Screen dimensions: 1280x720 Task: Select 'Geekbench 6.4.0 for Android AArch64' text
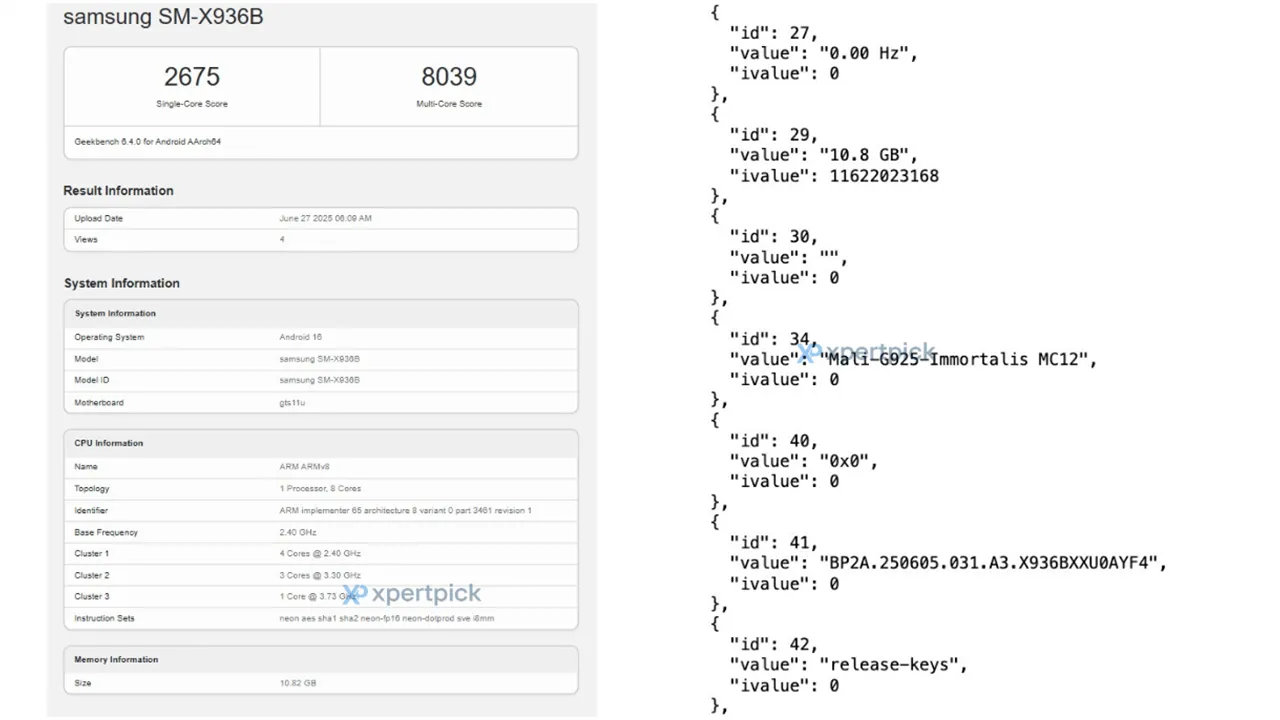point(148,142)
